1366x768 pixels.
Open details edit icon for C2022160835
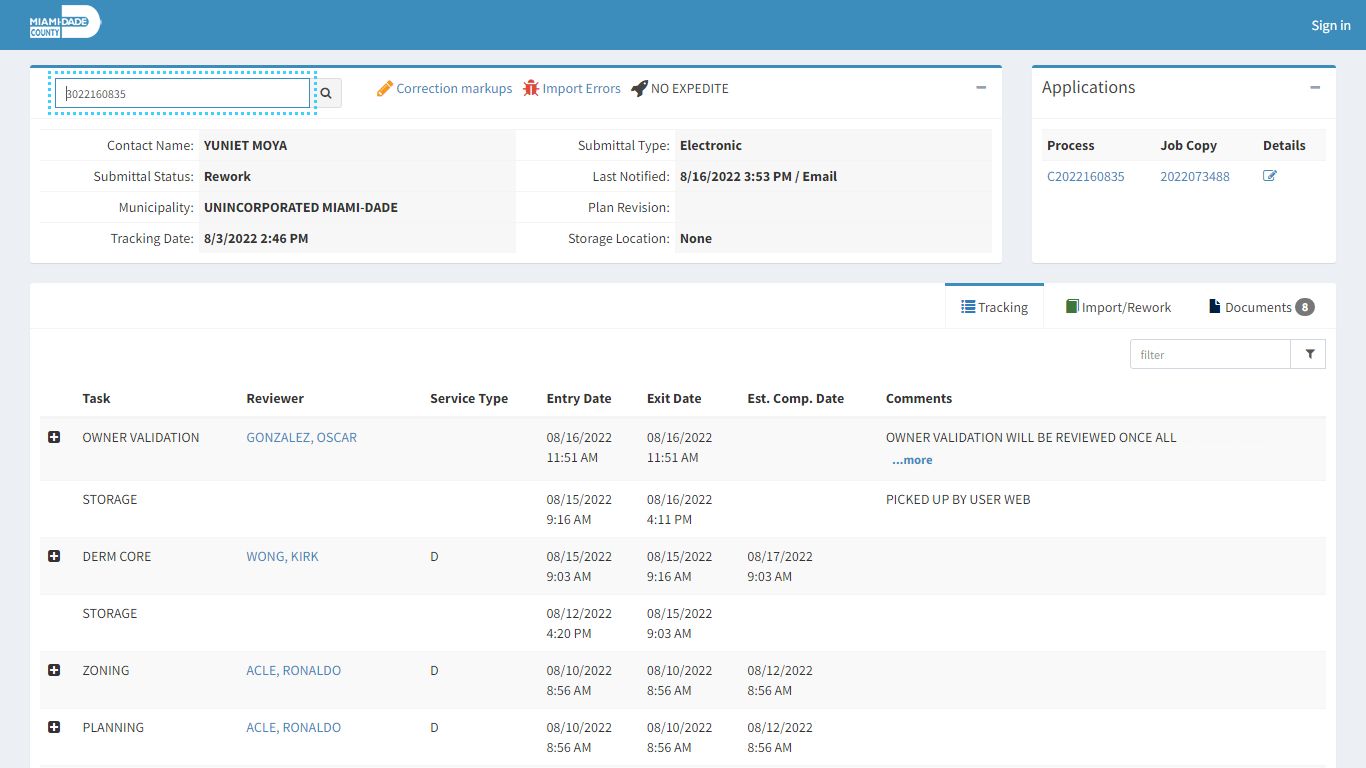coord(1270,176)
